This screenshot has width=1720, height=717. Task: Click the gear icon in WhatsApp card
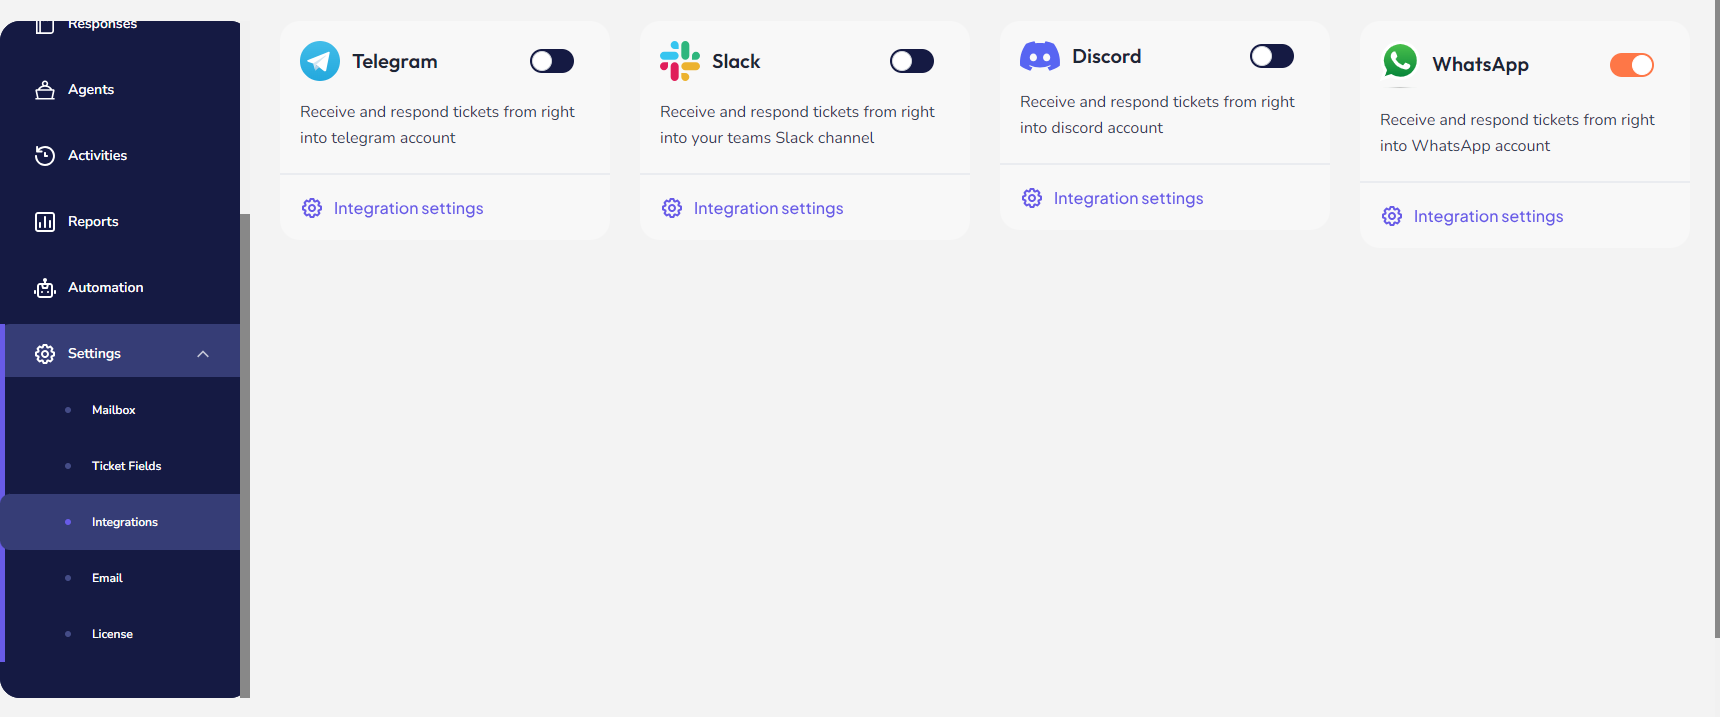click(1392, 216)
